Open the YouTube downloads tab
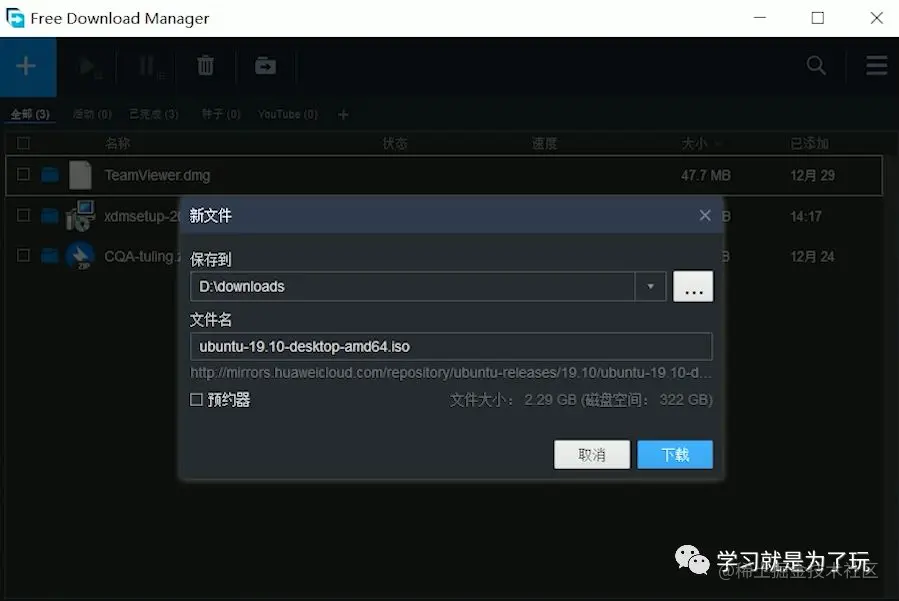This screenshot has width=899, height=601. (x=286, y=113)
